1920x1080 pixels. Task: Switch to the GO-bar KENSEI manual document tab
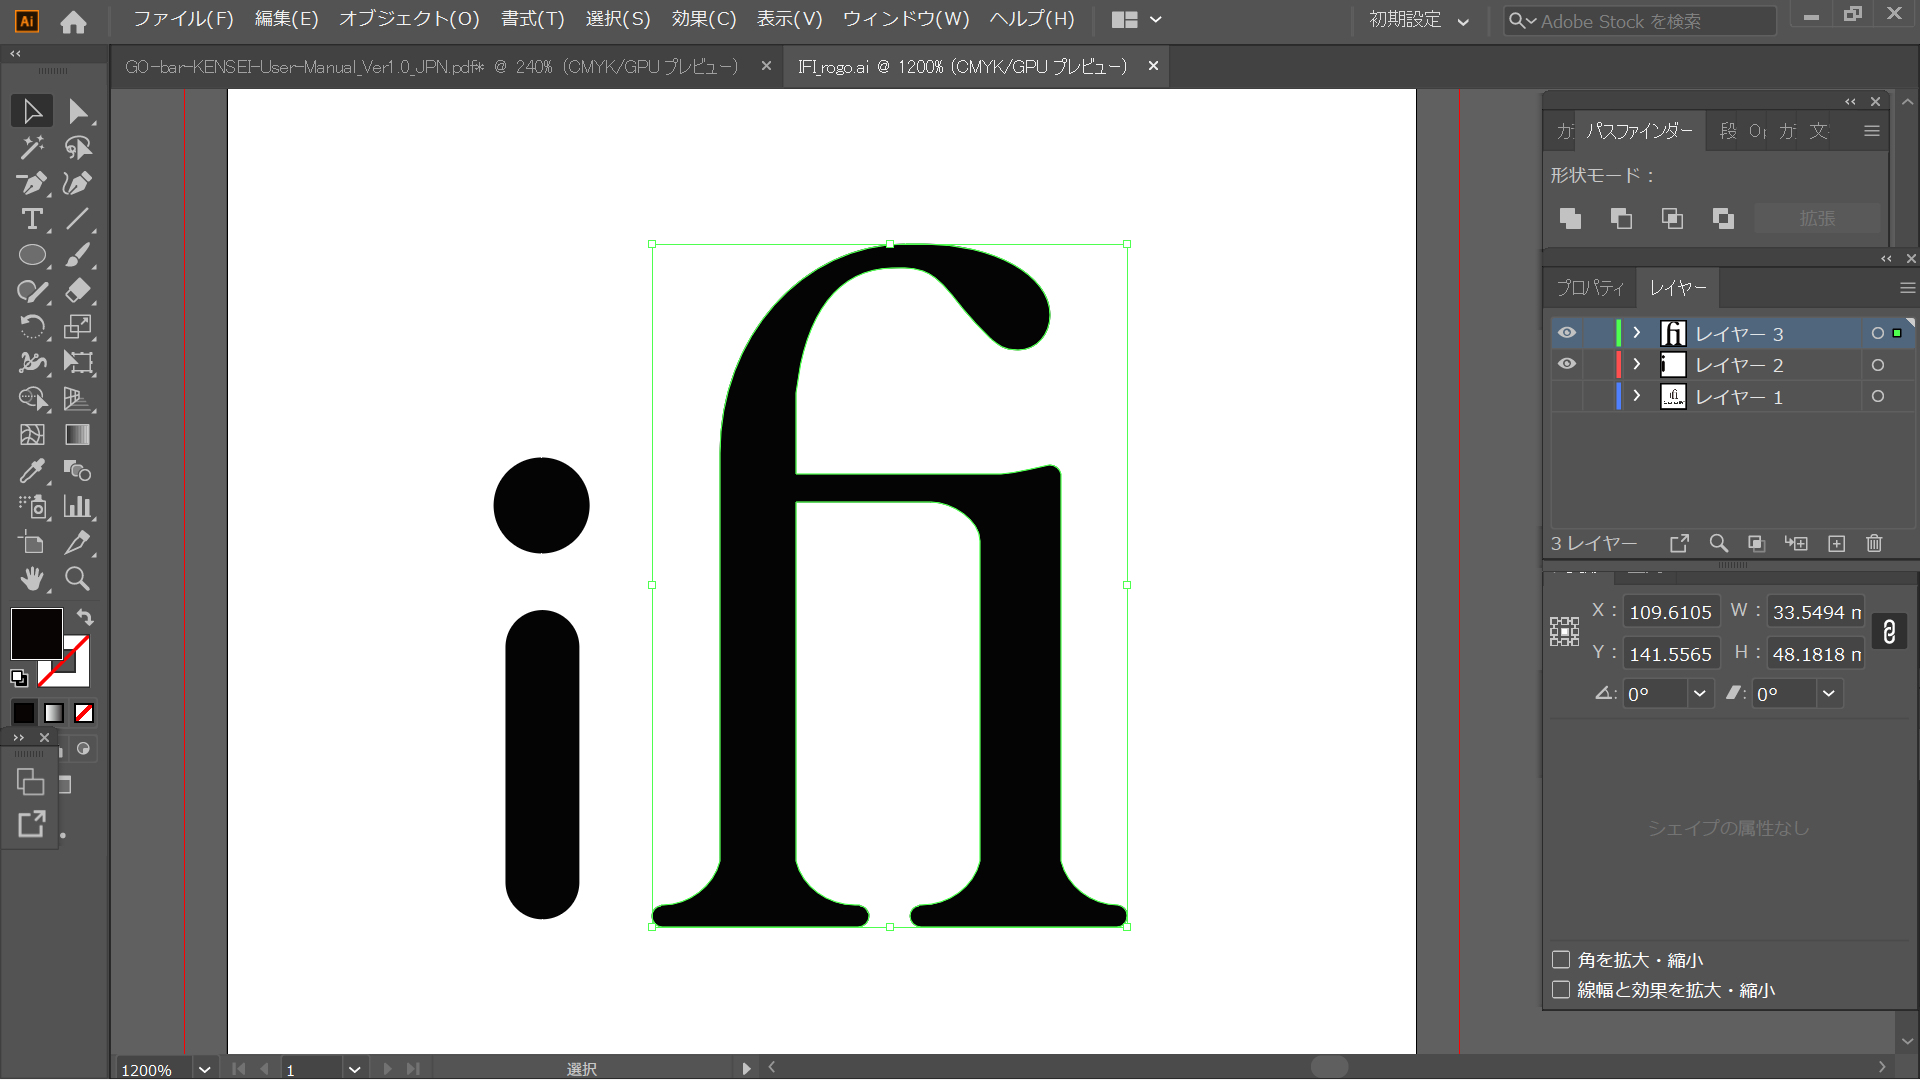click(430, 67)
